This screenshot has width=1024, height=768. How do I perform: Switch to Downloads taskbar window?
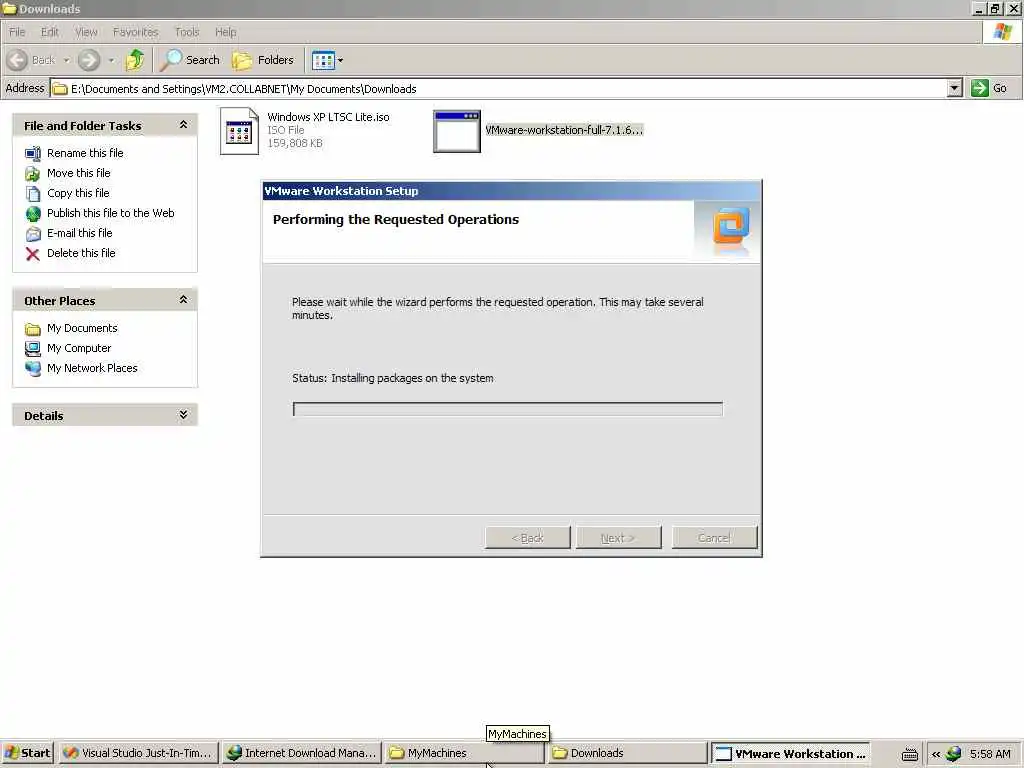pyautogui.click(x=626, y=753)
